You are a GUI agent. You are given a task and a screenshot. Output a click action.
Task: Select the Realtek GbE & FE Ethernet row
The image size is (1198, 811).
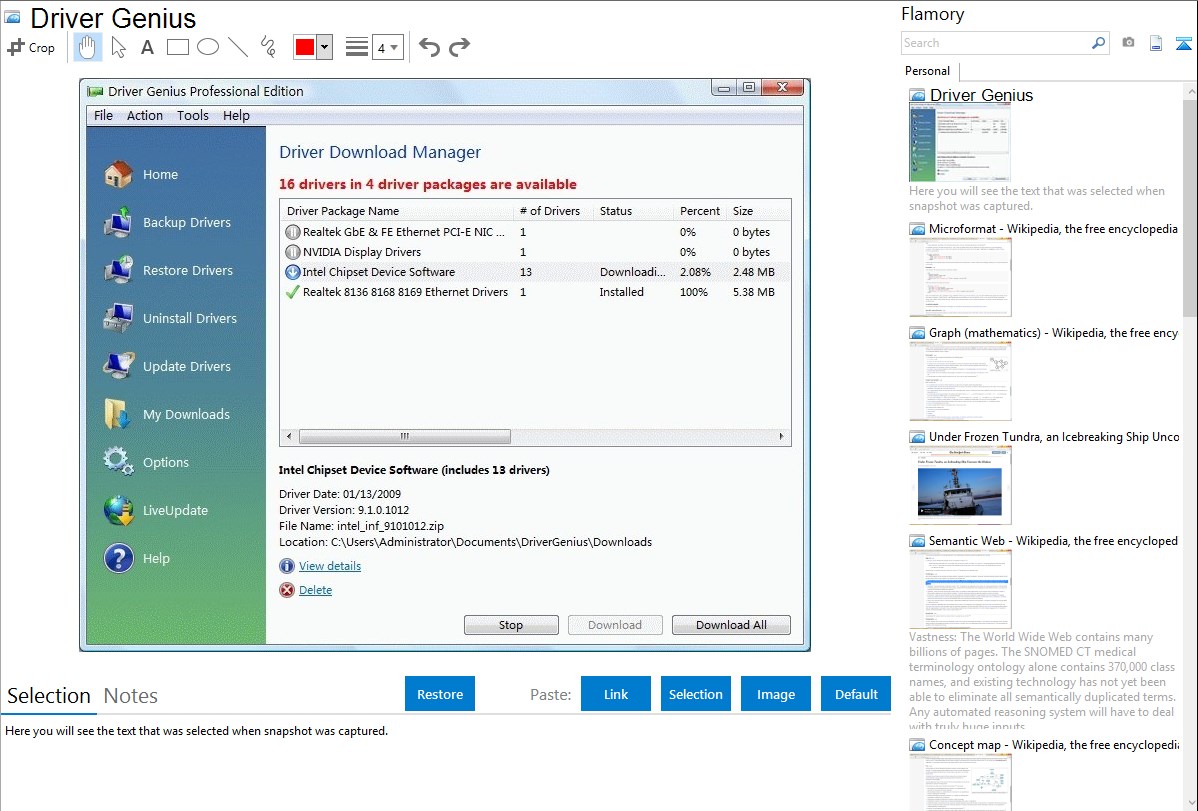[x=535, y=232]
